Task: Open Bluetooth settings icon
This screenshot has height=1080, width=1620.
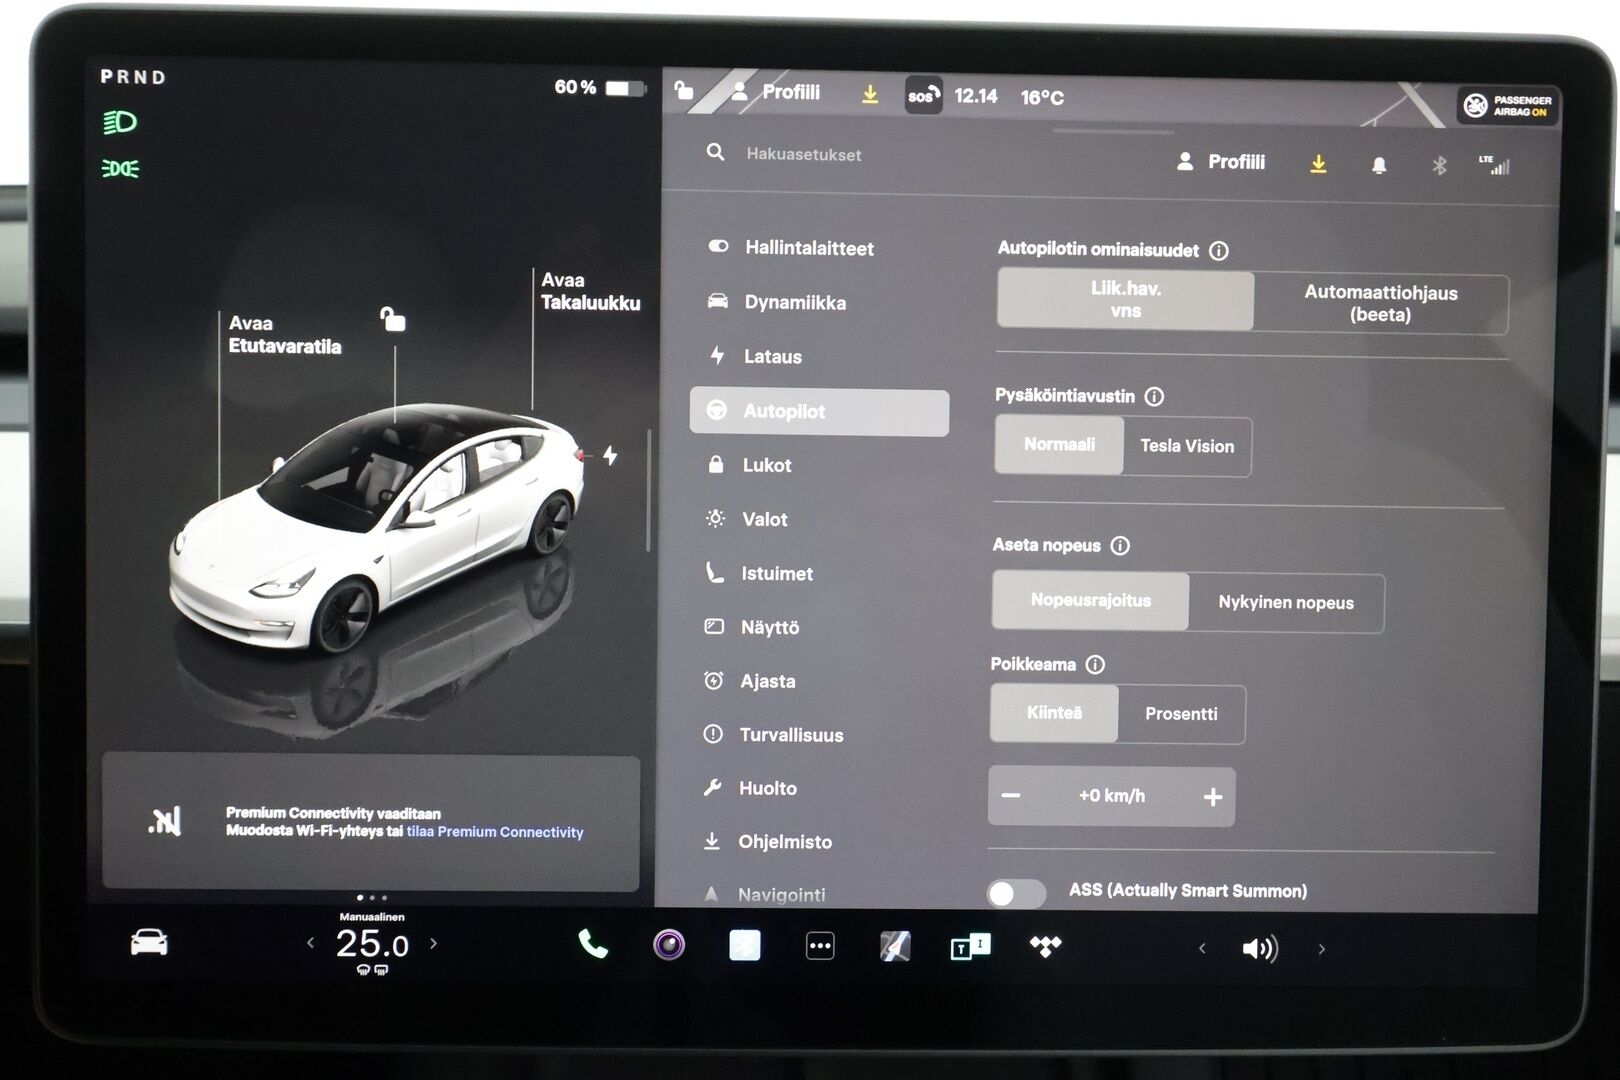Action: (1439, 166)
